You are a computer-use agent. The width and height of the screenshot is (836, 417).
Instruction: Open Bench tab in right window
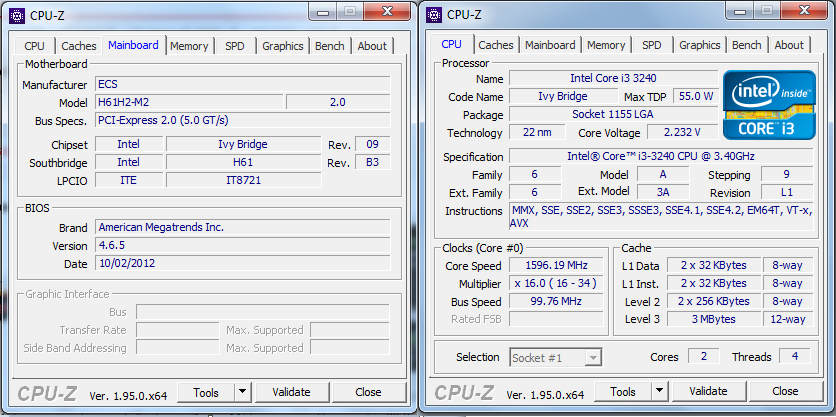[x=746, y=45]
